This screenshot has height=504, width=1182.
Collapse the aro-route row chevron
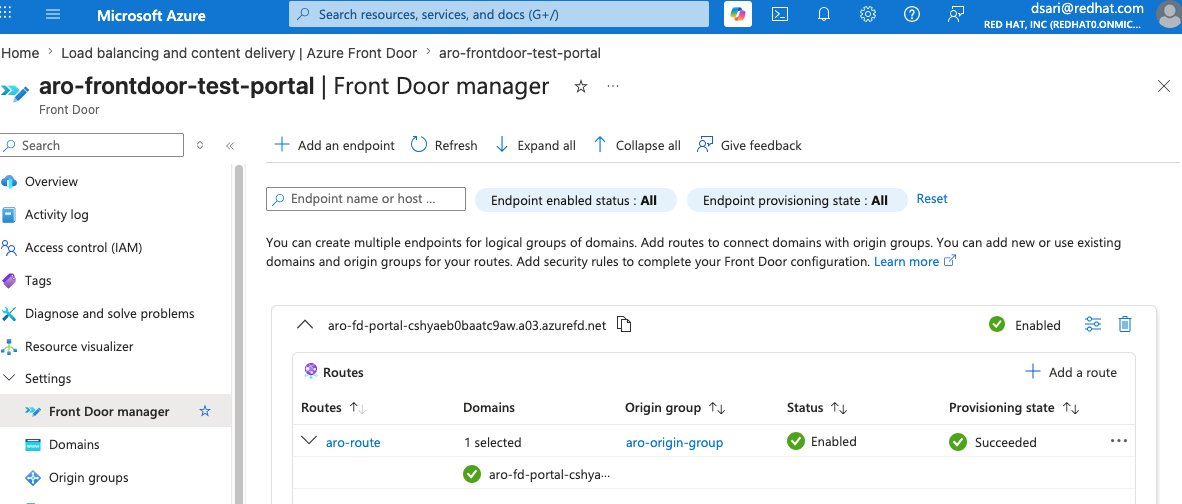pos(308,441)
